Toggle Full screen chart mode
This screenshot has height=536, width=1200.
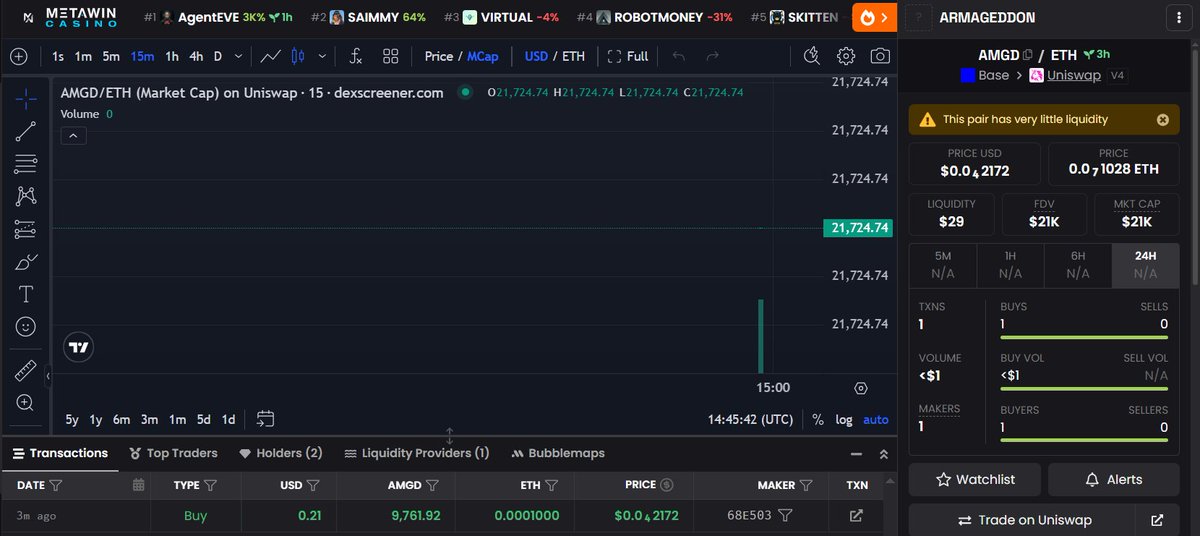tap(628, 56)
